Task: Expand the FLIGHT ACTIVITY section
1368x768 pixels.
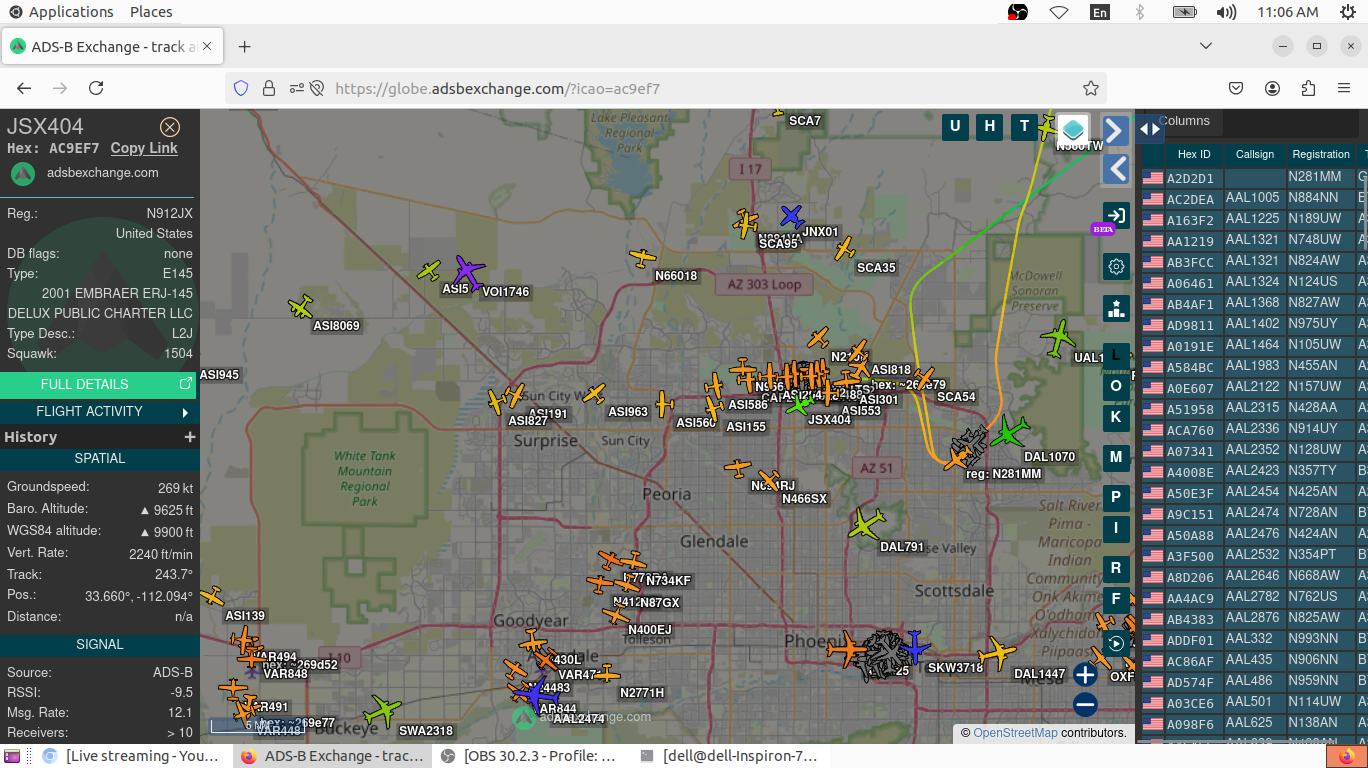Action: (98, 411)
